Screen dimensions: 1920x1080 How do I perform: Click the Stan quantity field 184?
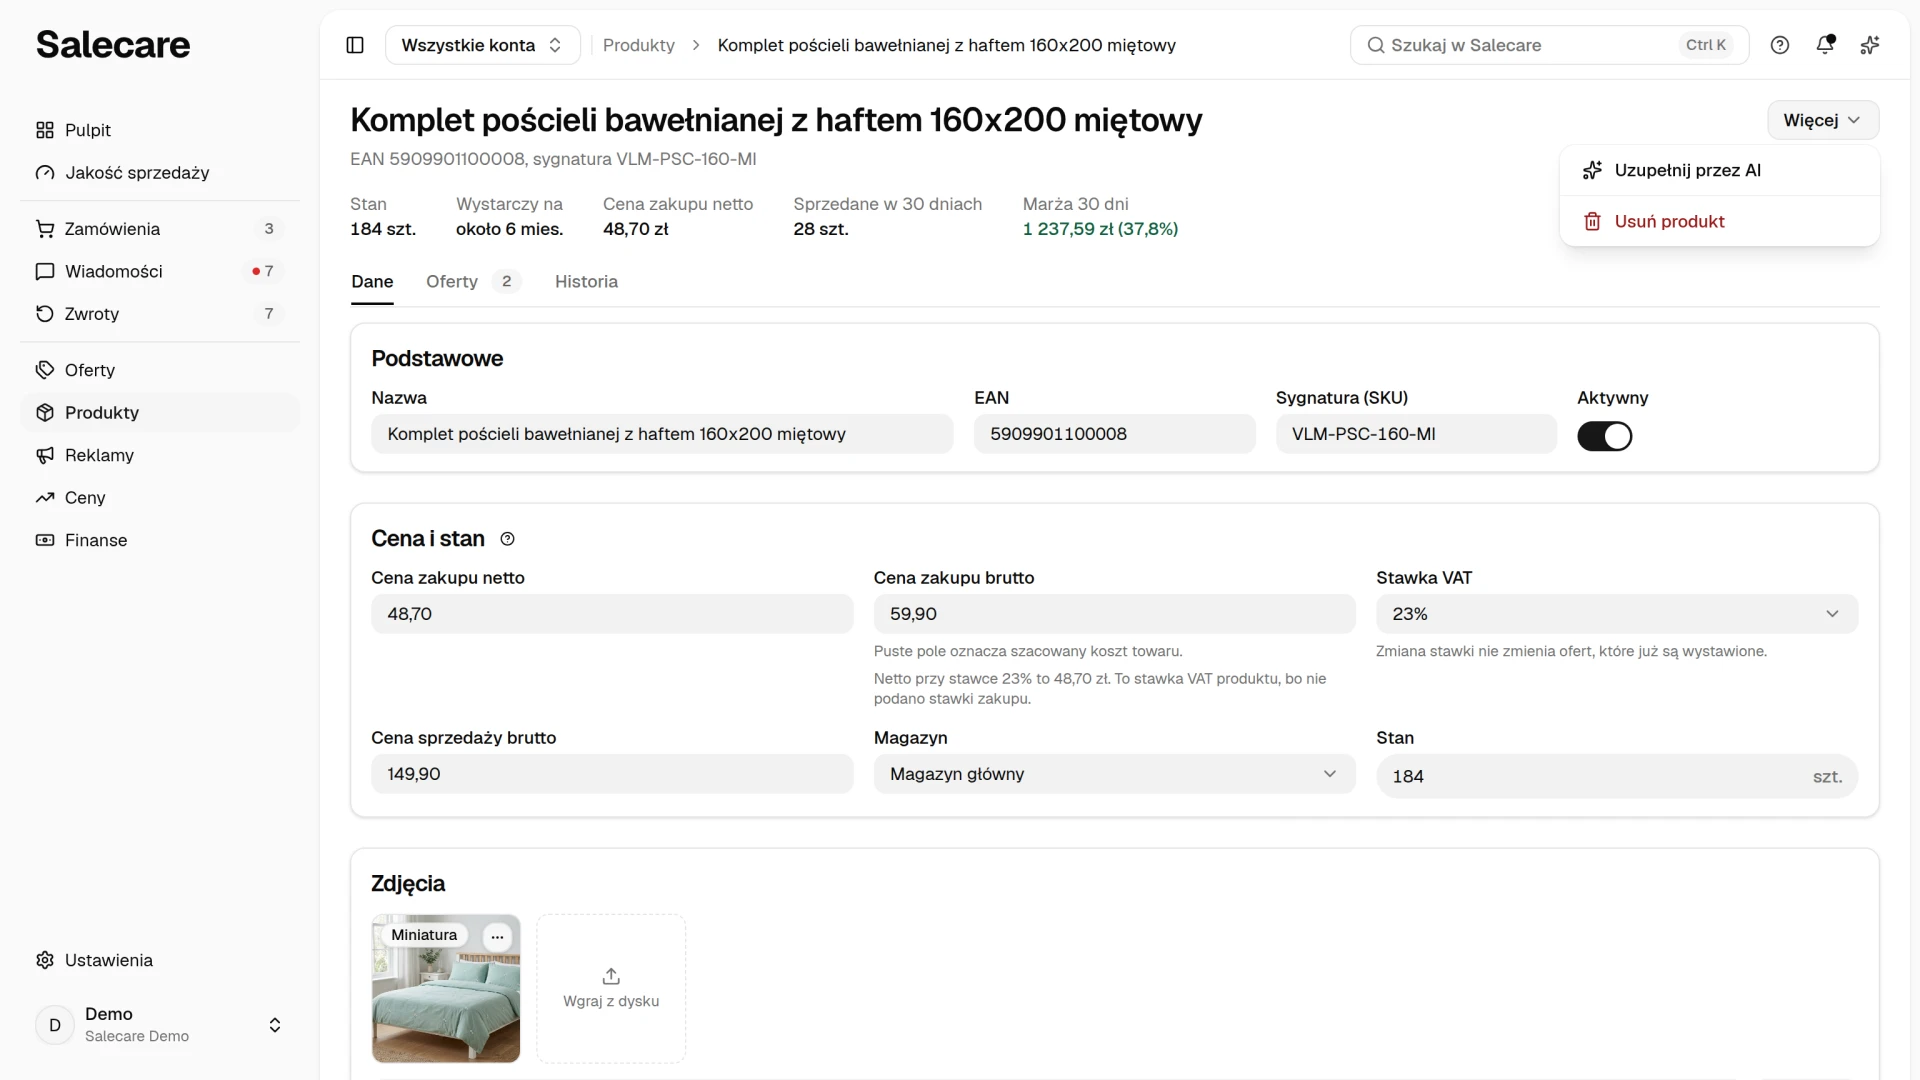[1616, 776]
